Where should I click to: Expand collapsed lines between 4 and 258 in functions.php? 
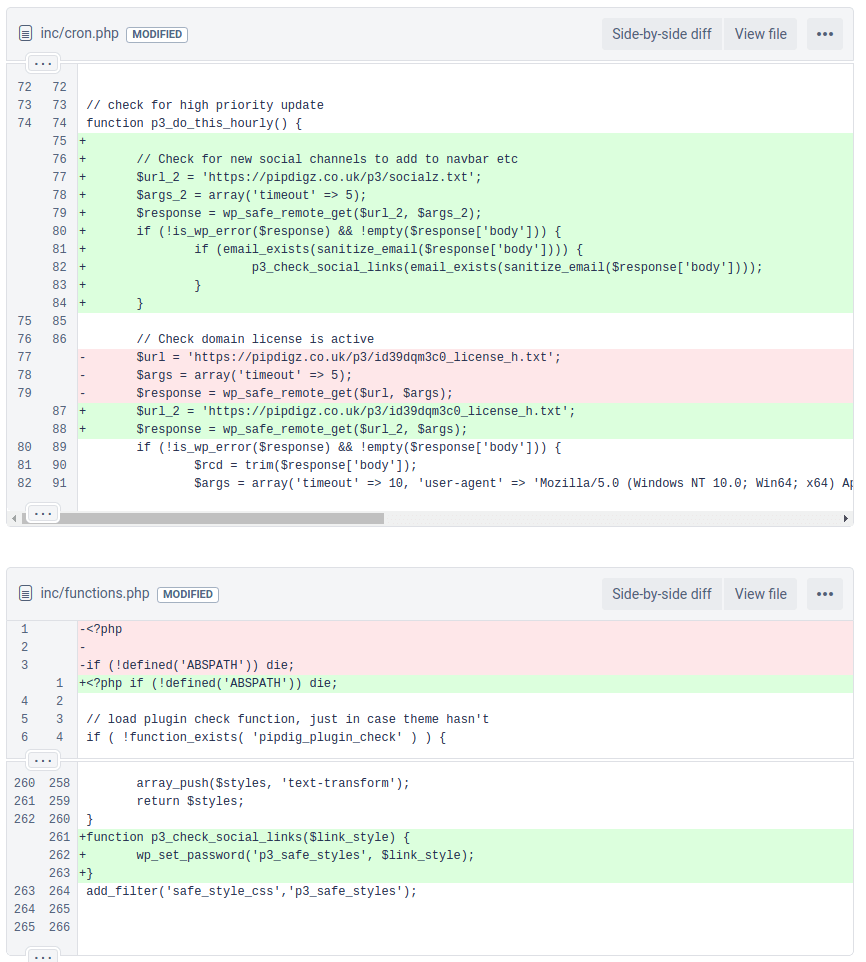point(42,760)
